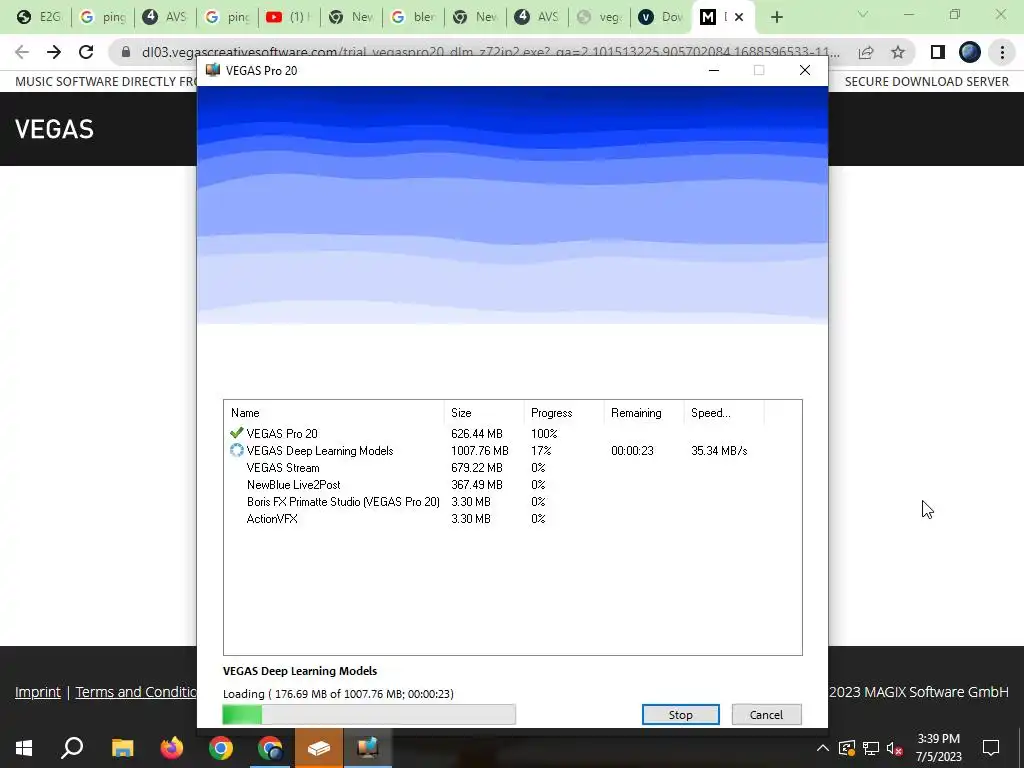The width and height of the screenshot is (1024, 768).
Task: Switch to the first AVS tab
Action: pyautogui.click(x=165, y=17)
